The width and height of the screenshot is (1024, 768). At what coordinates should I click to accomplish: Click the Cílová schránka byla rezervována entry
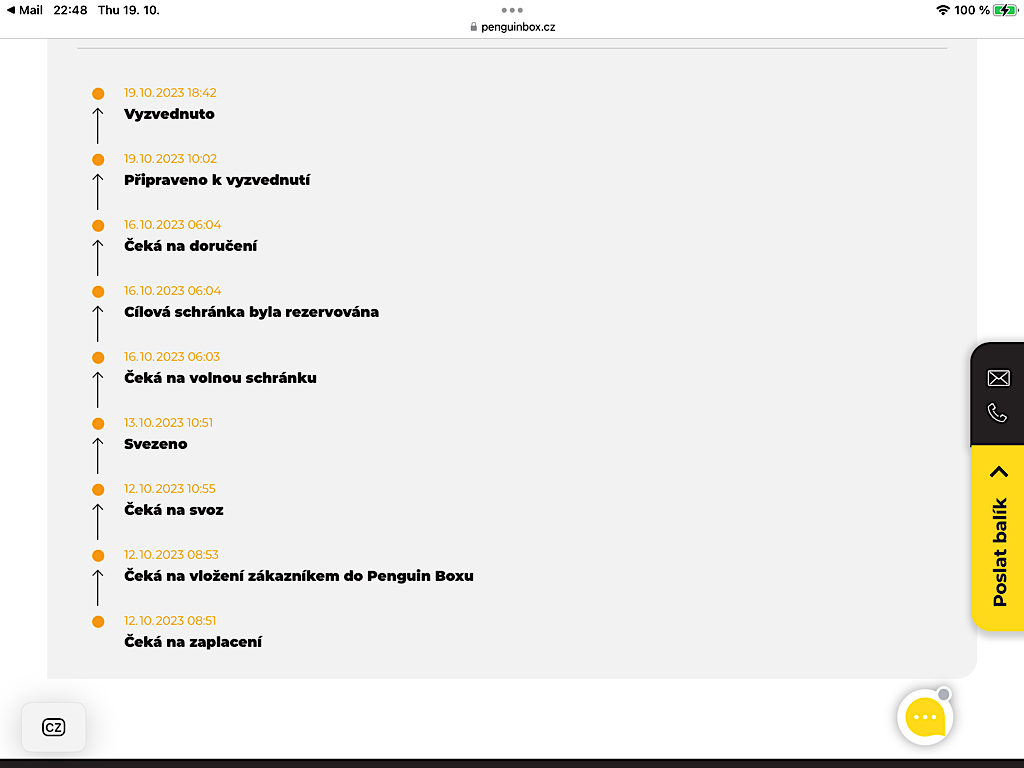[251, 312]
